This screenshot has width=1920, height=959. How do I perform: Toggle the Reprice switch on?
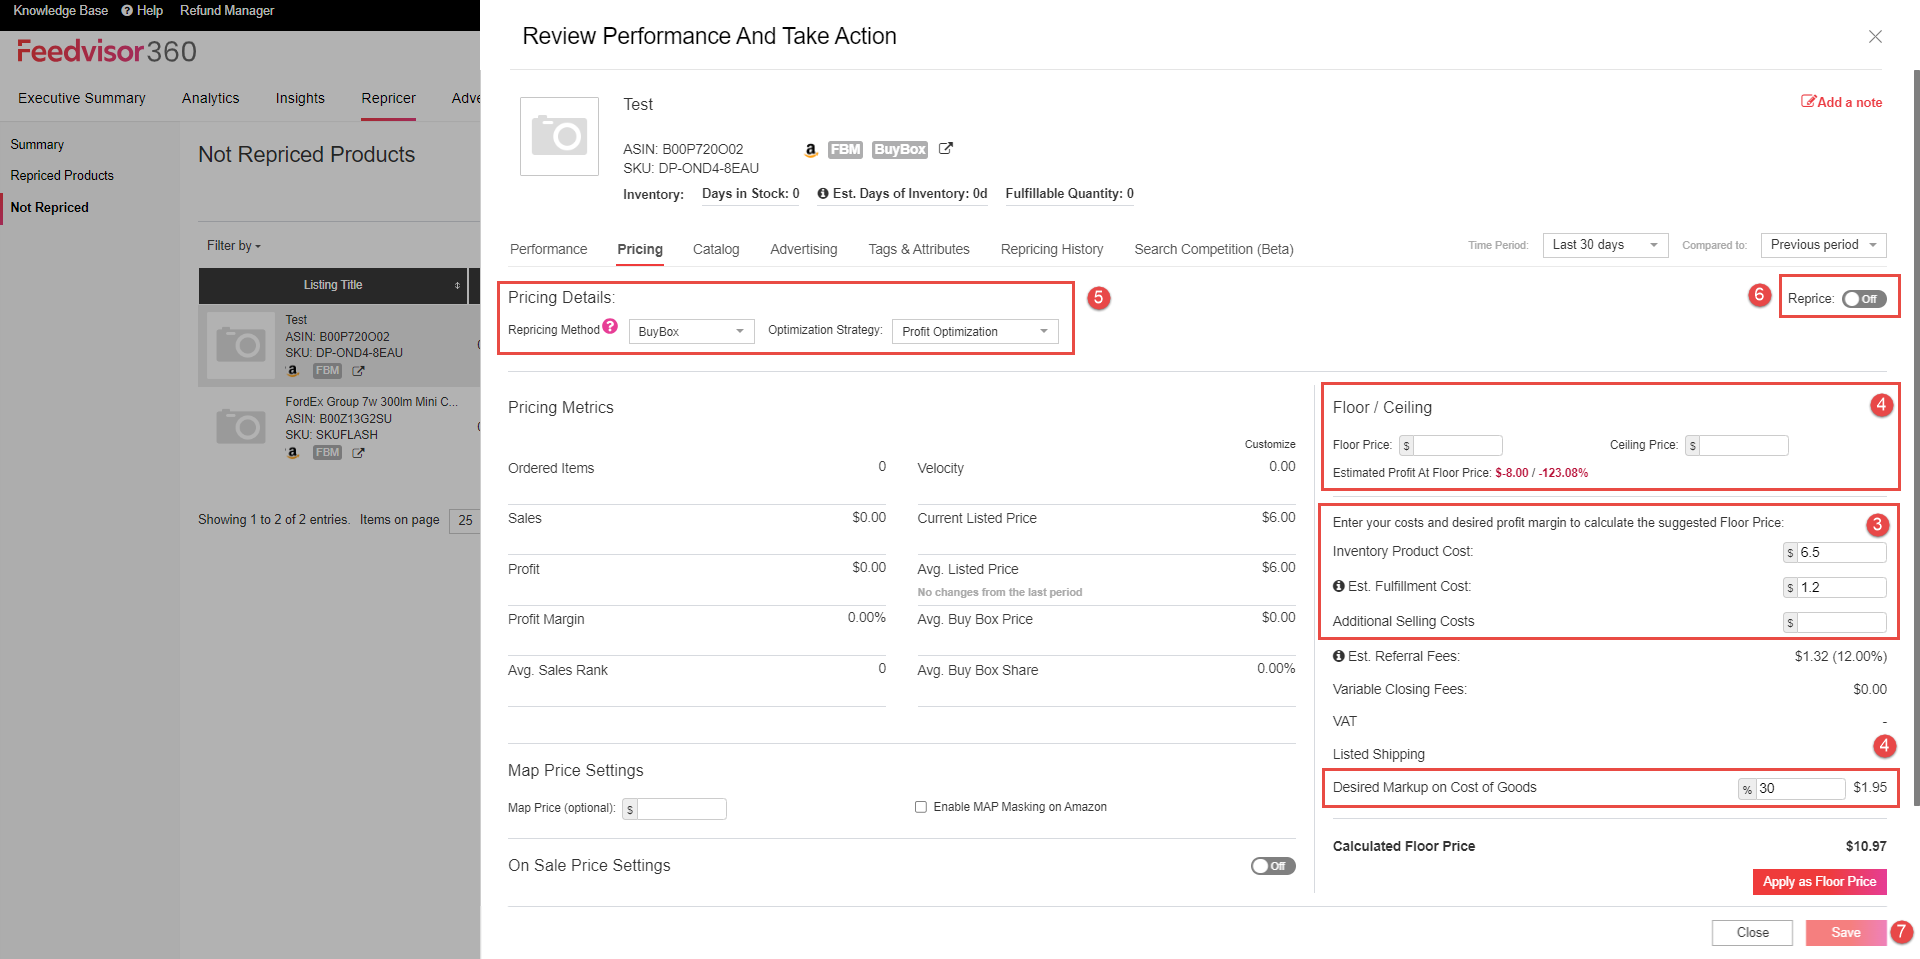click(1864, 298)
